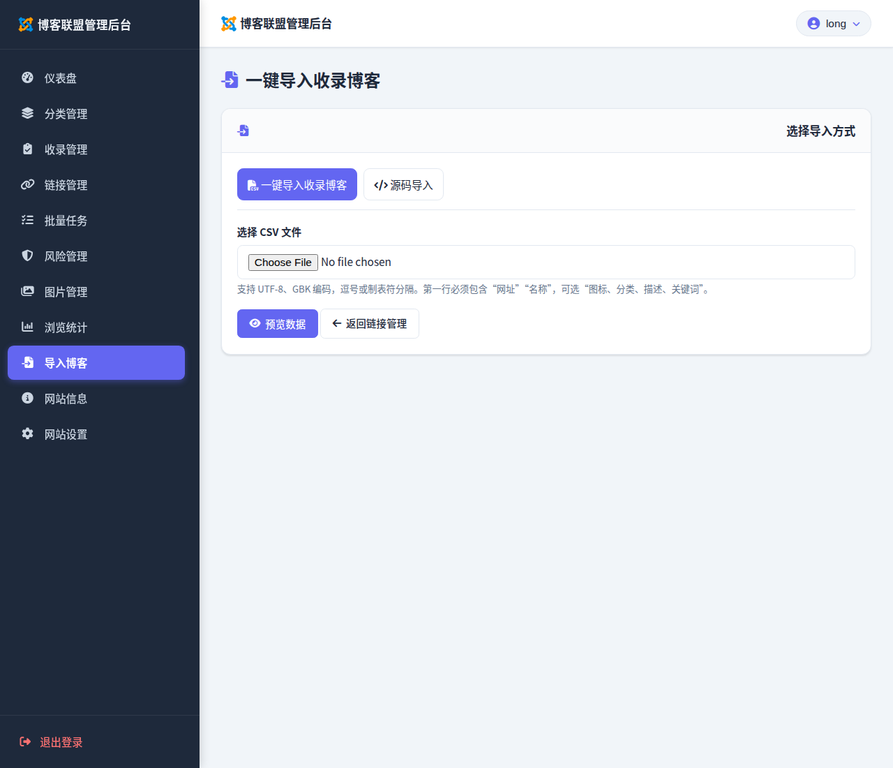Open 仪表盘 menu item
The width and height of the screenshot is (893, 768).
96,78
